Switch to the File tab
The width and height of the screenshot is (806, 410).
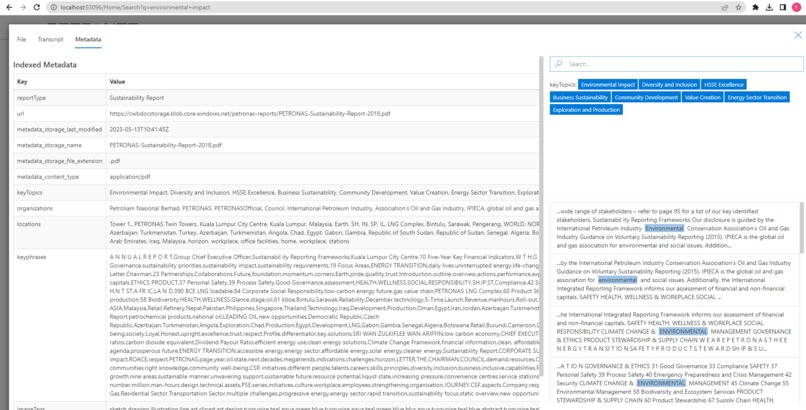coord(21,39)
